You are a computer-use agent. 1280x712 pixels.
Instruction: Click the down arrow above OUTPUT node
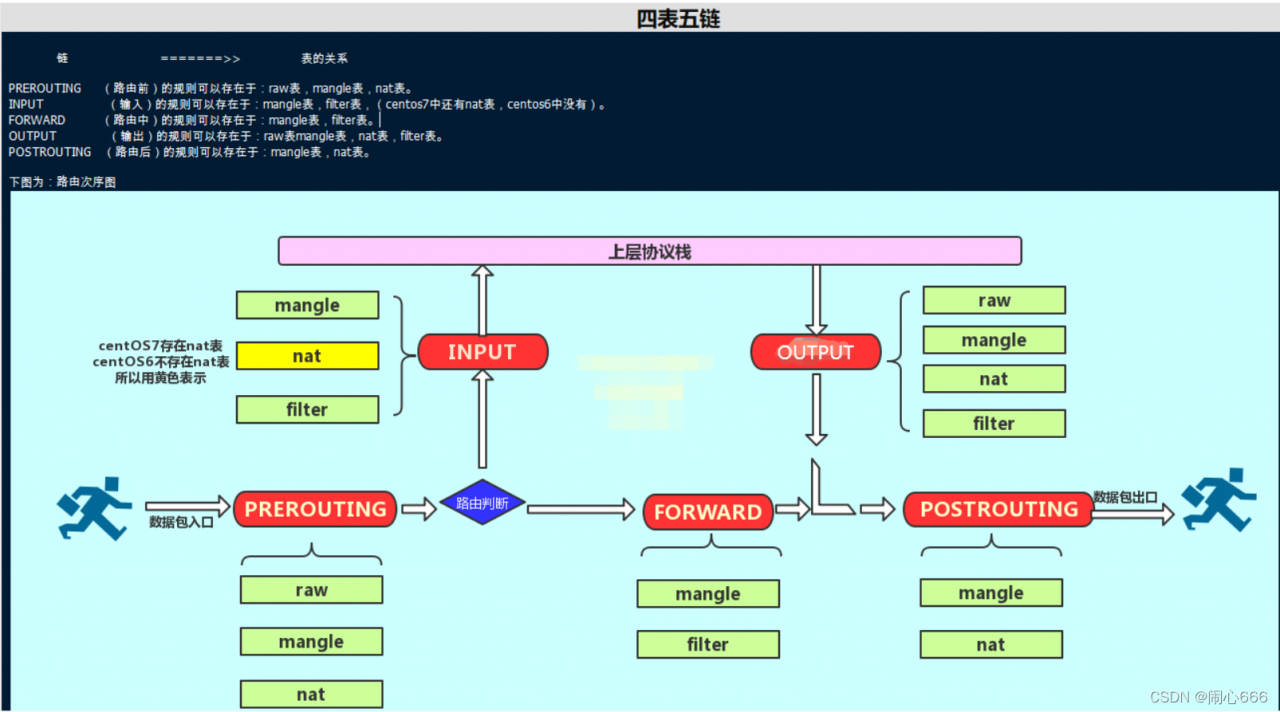tap(816, 300)
